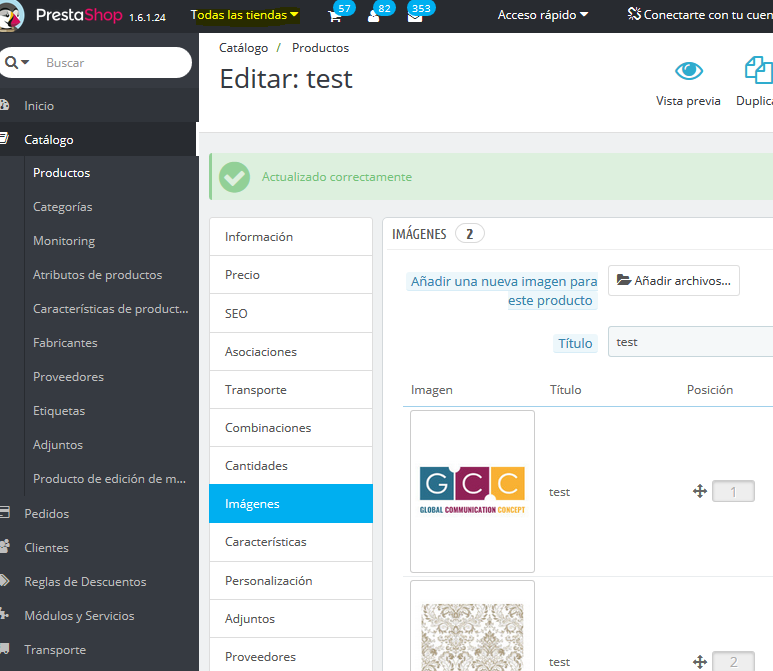773x671 pixels.
Task: Click the Título text input field
Action: point(690,342)
